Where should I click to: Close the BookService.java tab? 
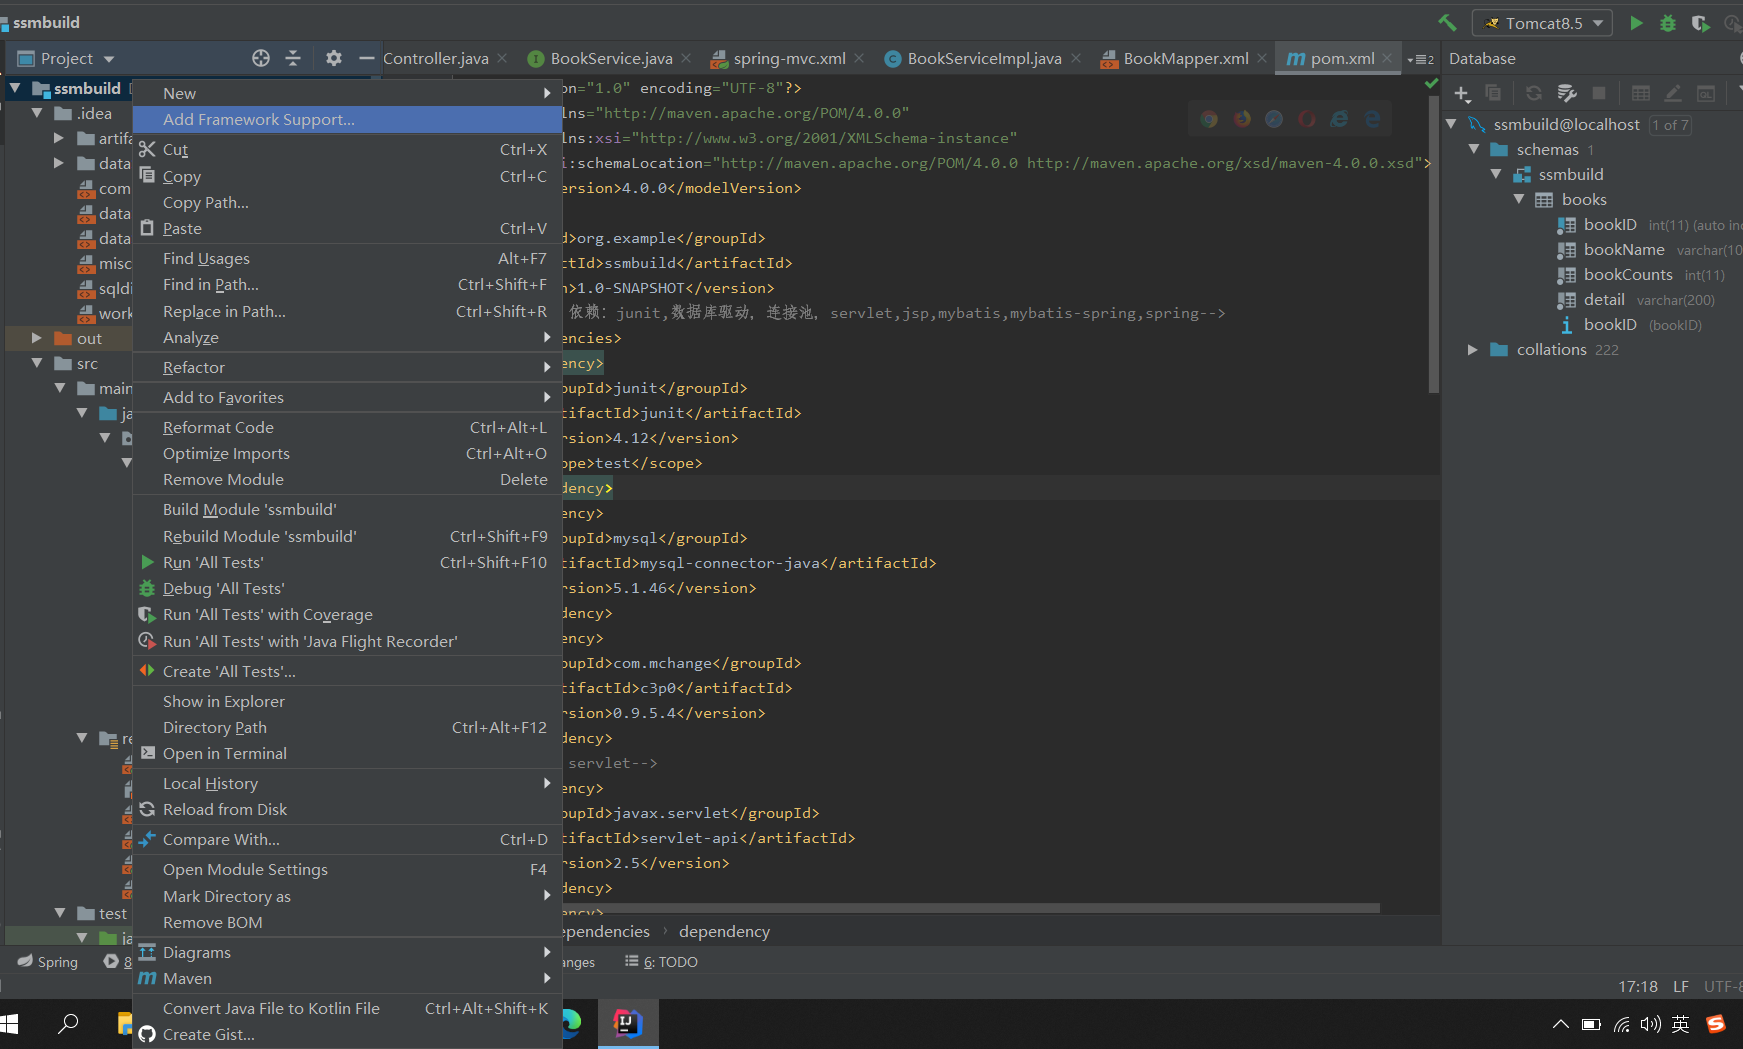tap(686, 58)
